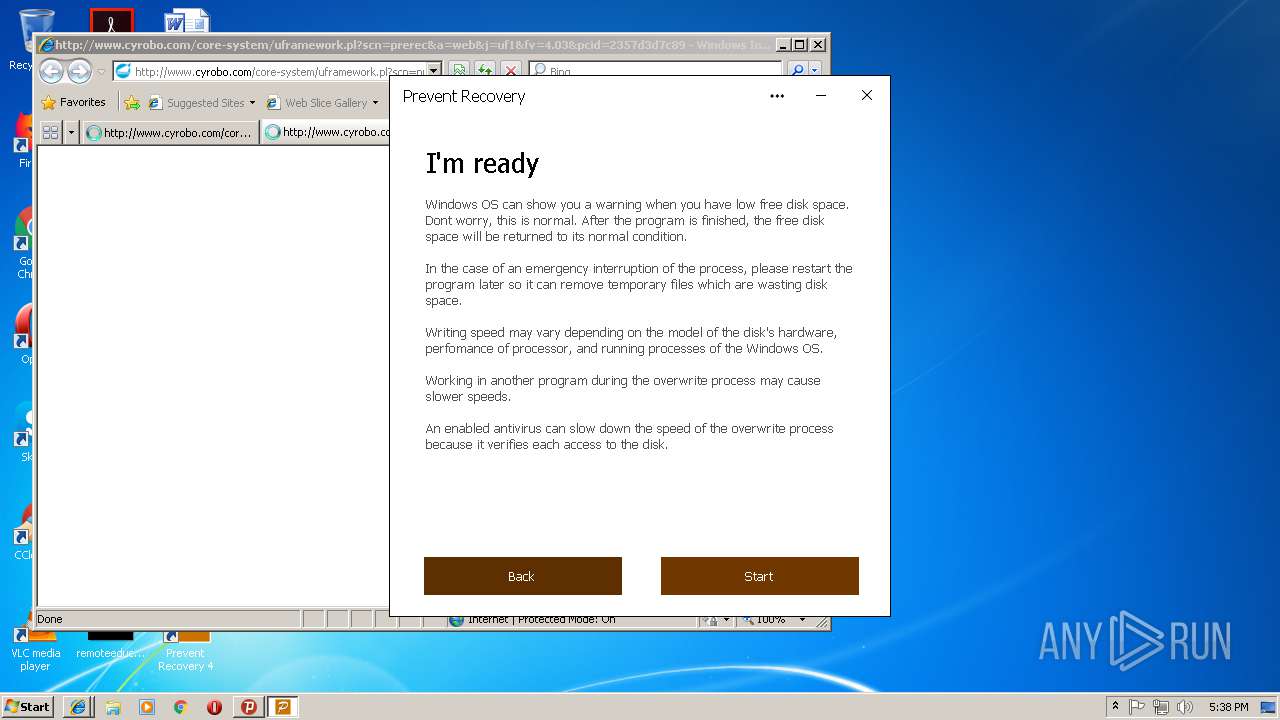This screenshot has height=720, width=1280.
Task: Open the Favorites panel in IE
Action: tap(73, 102)
